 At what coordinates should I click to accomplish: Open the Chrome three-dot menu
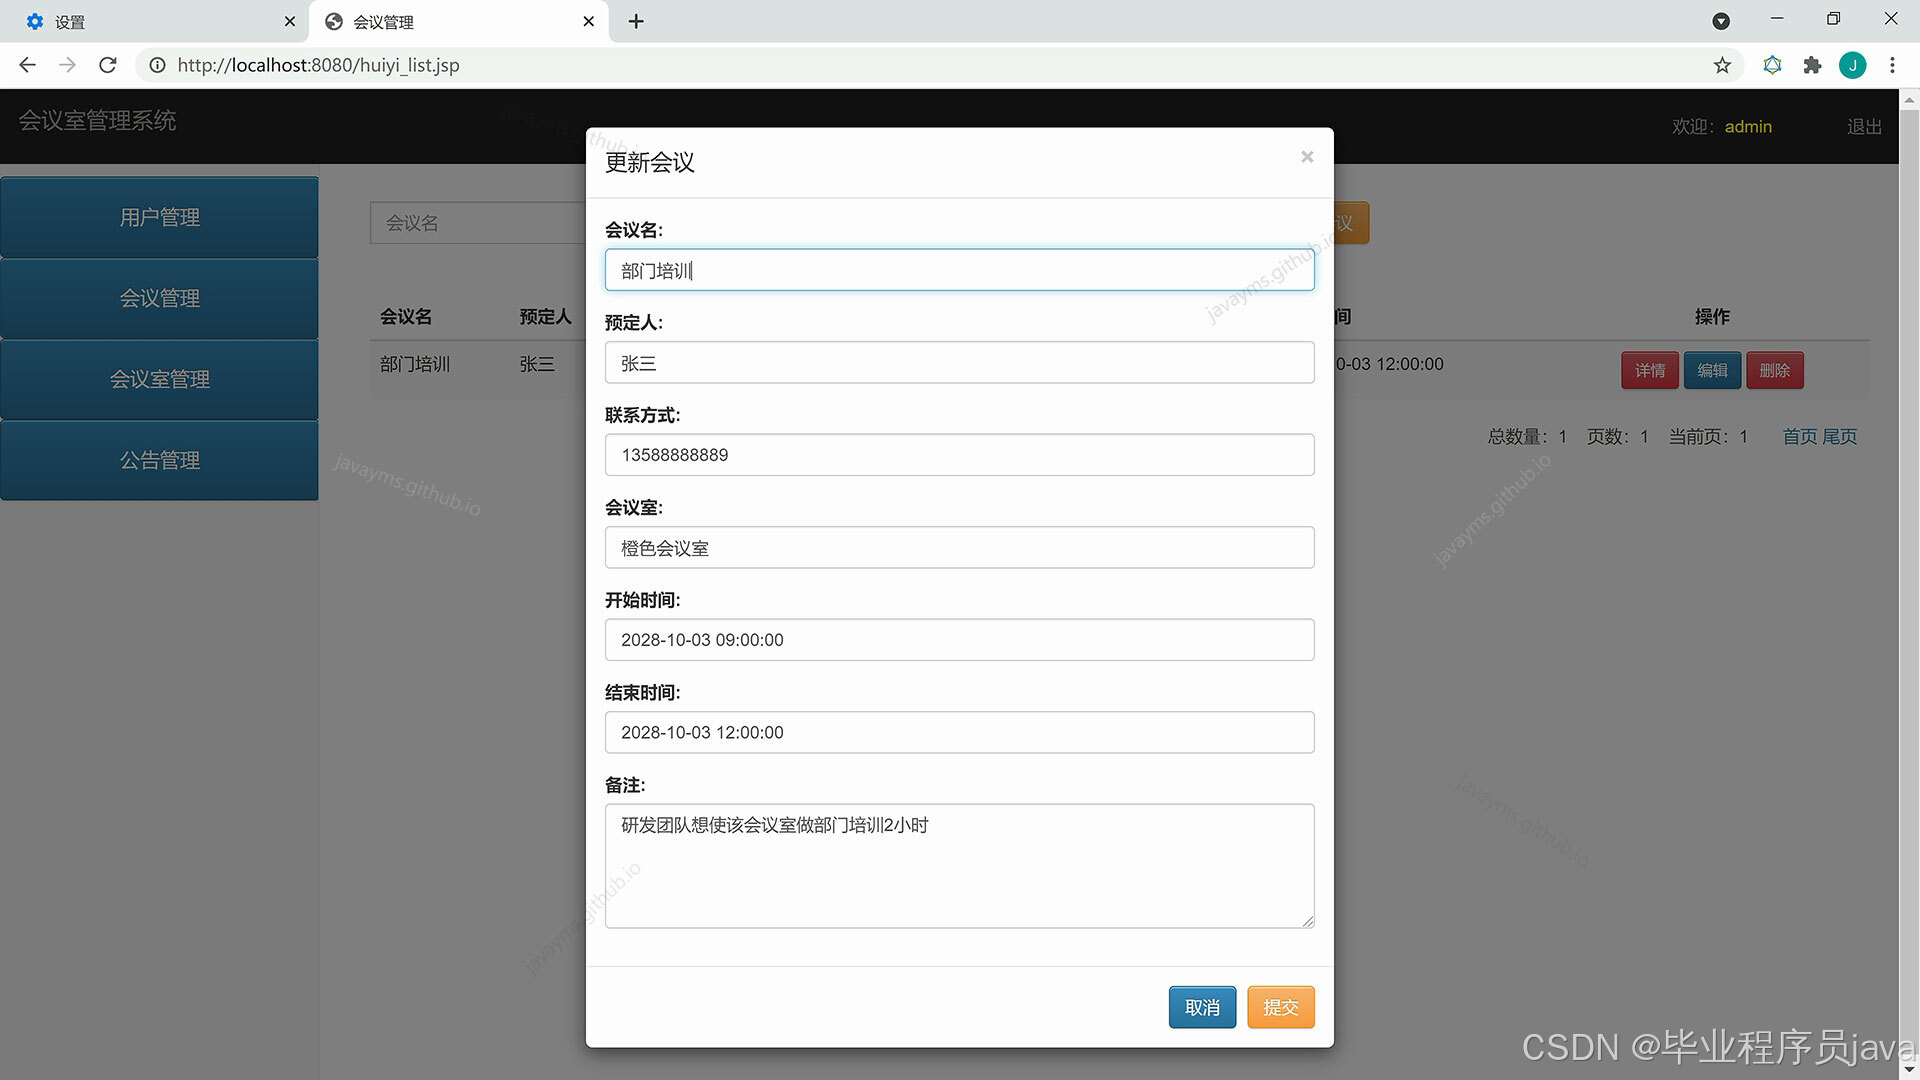pyautogui.click(x=1892, y=65)
